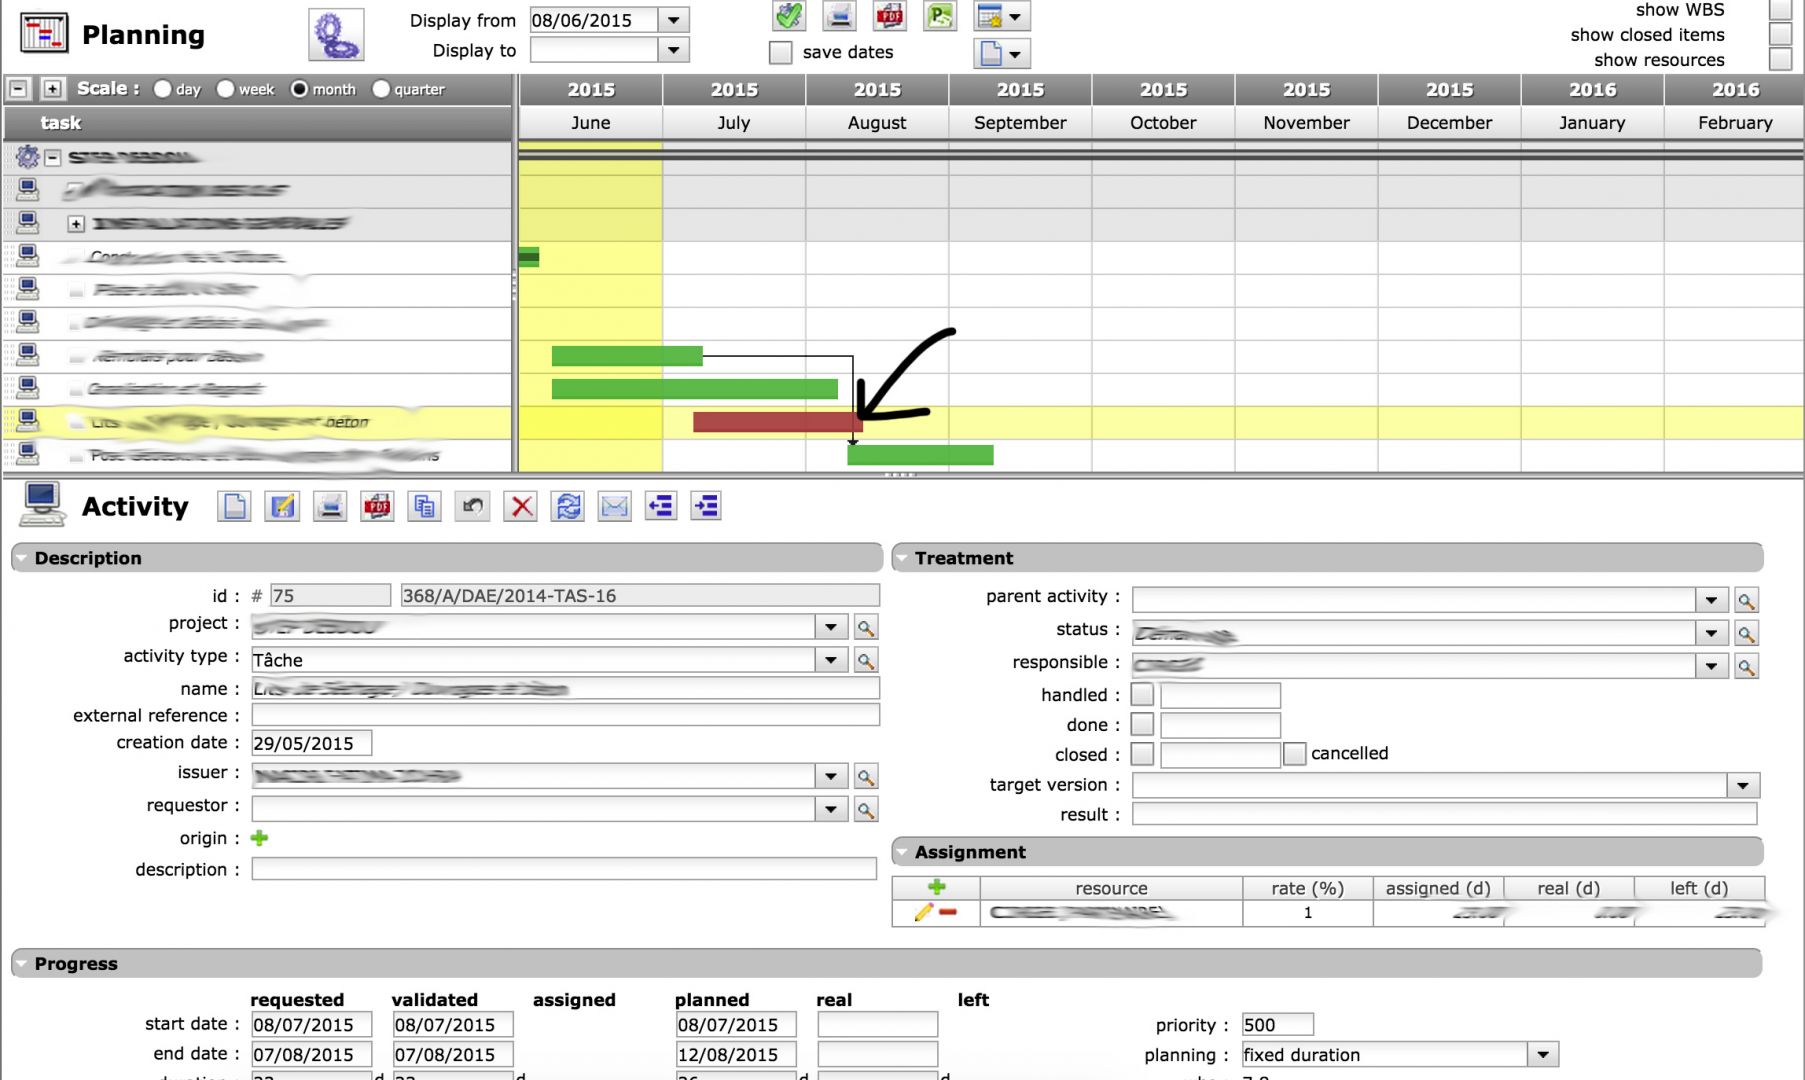The width and height of the screenshot is (1805, 1080).
Task: Click the green checkmark validate planning icon
Action: pos(789,16)
